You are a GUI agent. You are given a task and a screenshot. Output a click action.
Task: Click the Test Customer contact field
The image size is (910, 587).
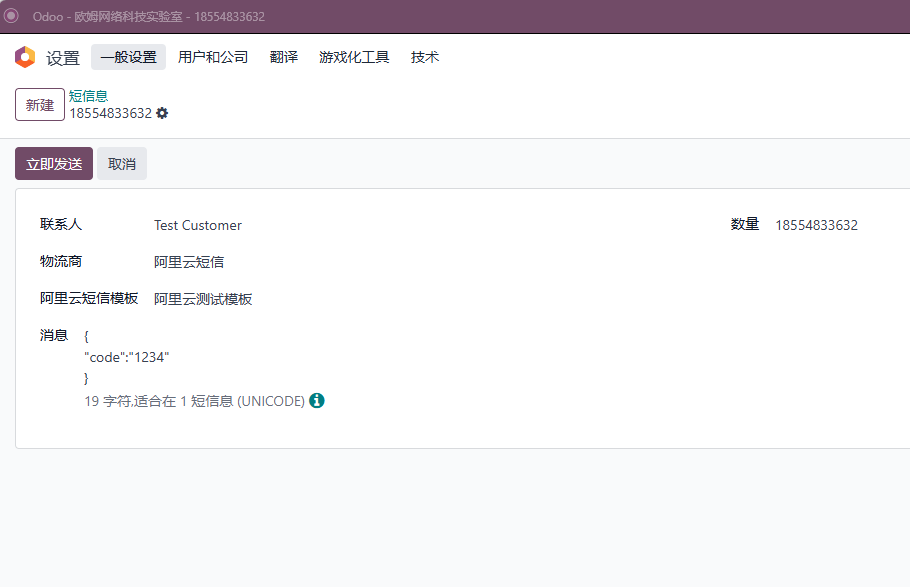pos(198,225)
